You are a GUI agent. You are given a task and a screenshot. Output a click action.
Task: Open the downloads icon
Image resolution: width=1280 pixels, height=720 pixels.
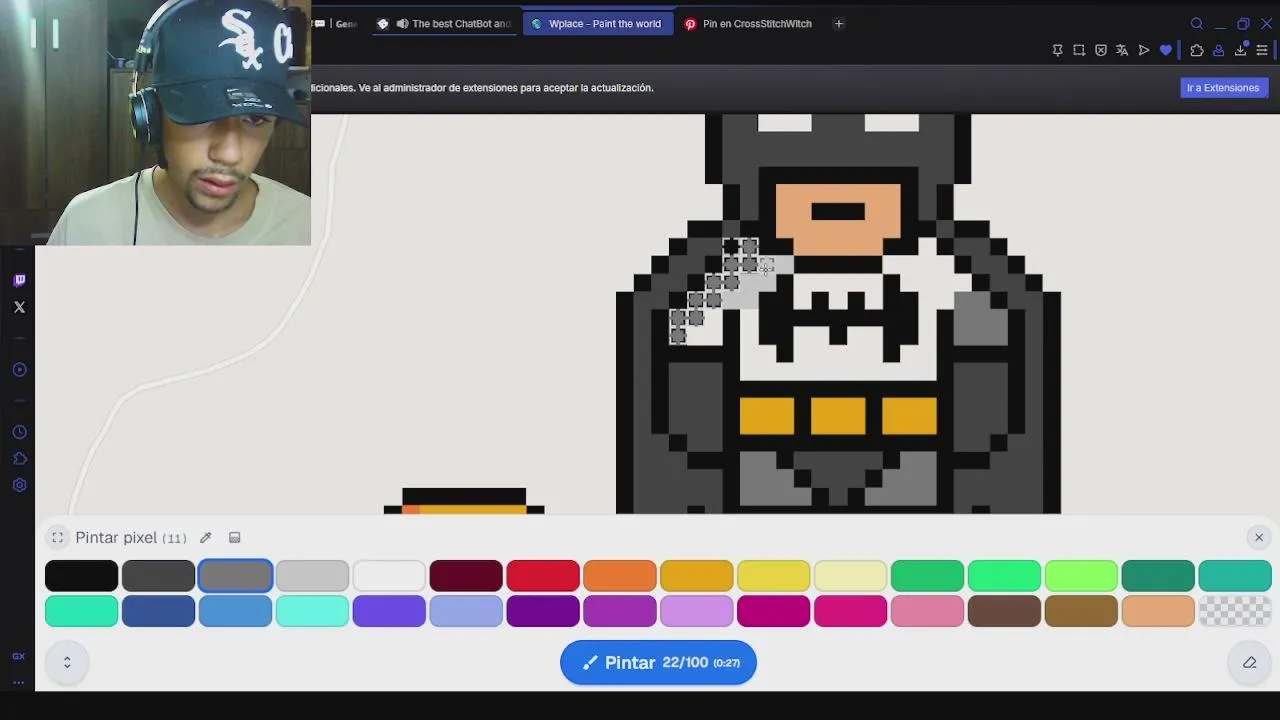1241,50
